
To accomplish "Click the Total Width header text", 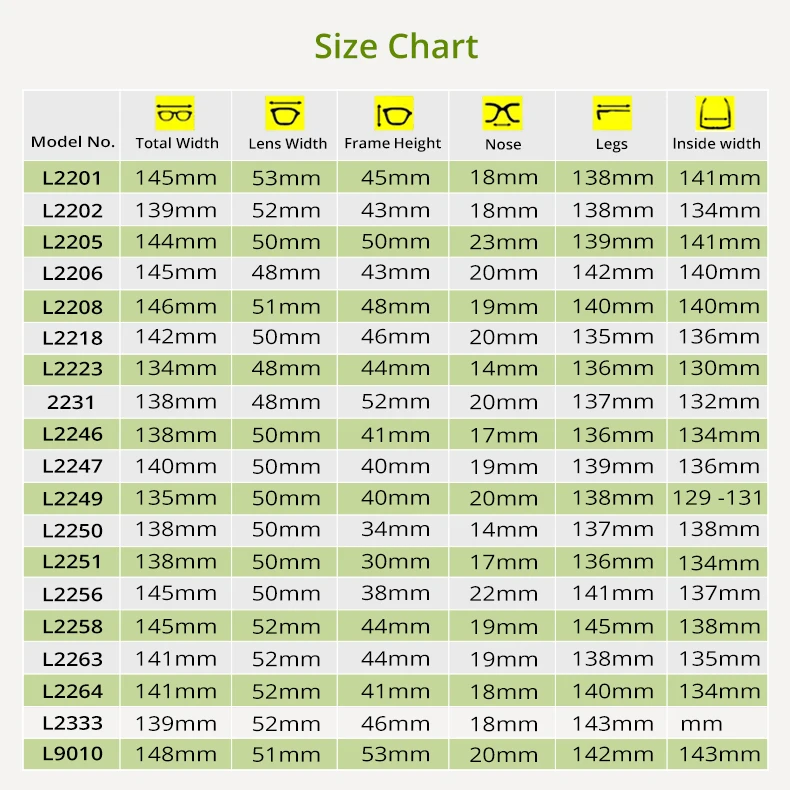I will pos(177,143).
